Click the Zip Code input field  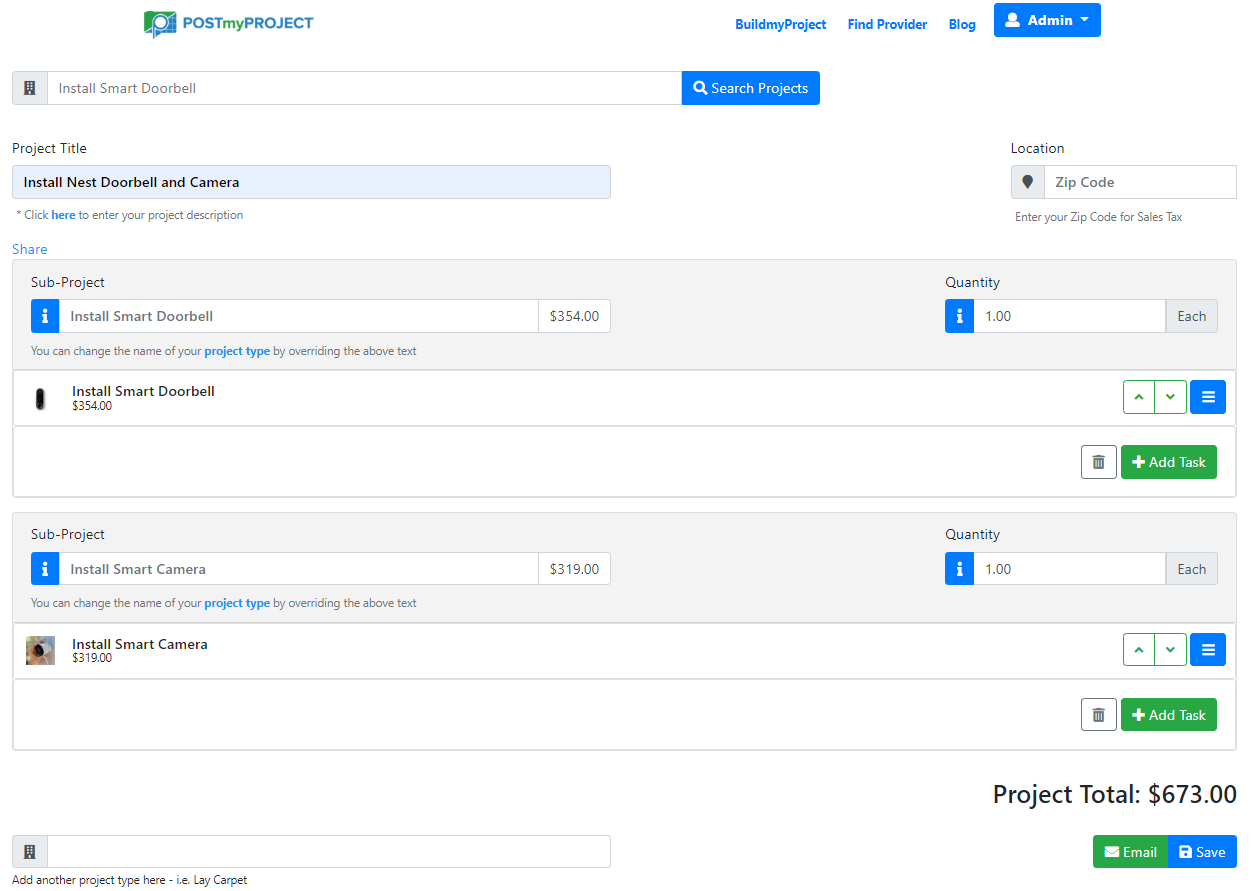(1140, 182)
